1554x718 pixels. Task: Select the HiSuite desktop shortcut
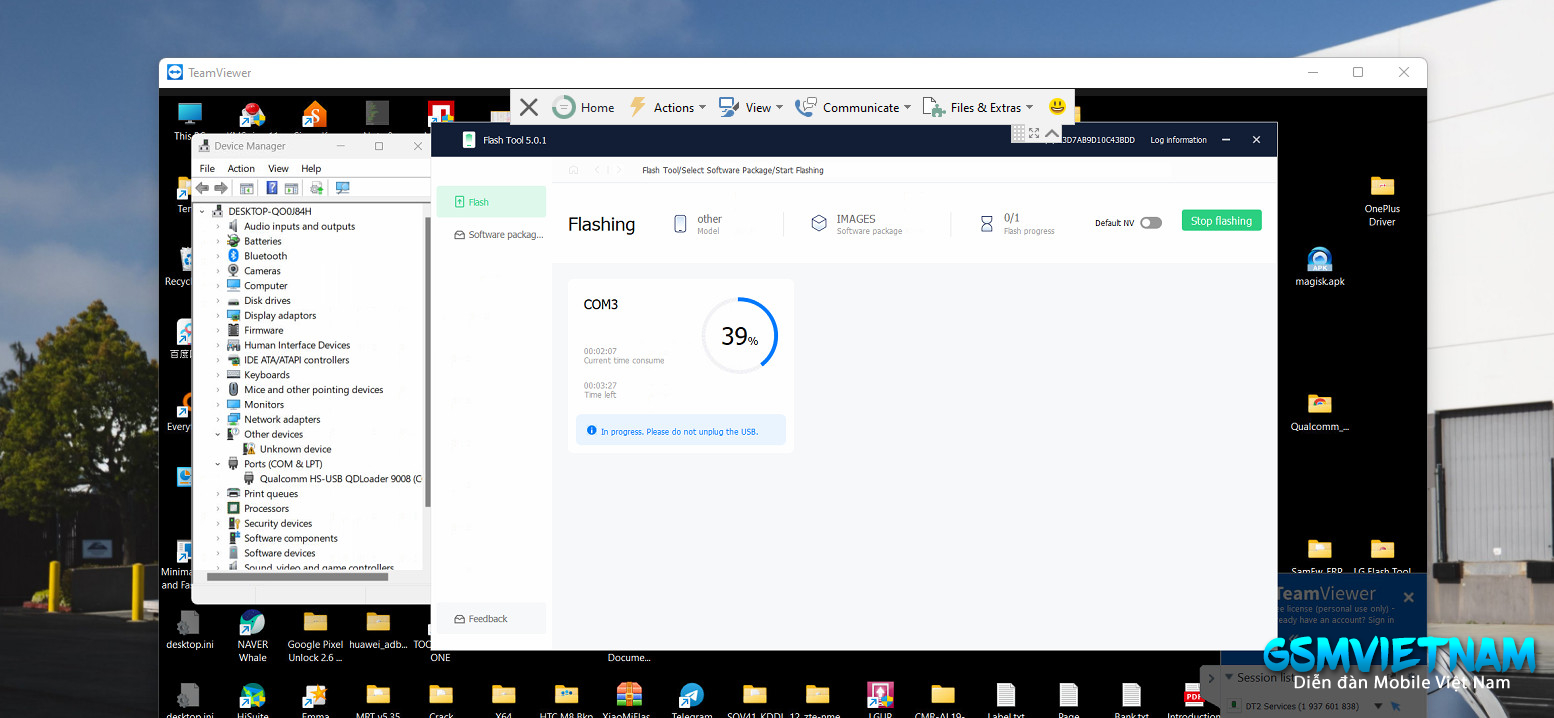[x=252, y=700]
